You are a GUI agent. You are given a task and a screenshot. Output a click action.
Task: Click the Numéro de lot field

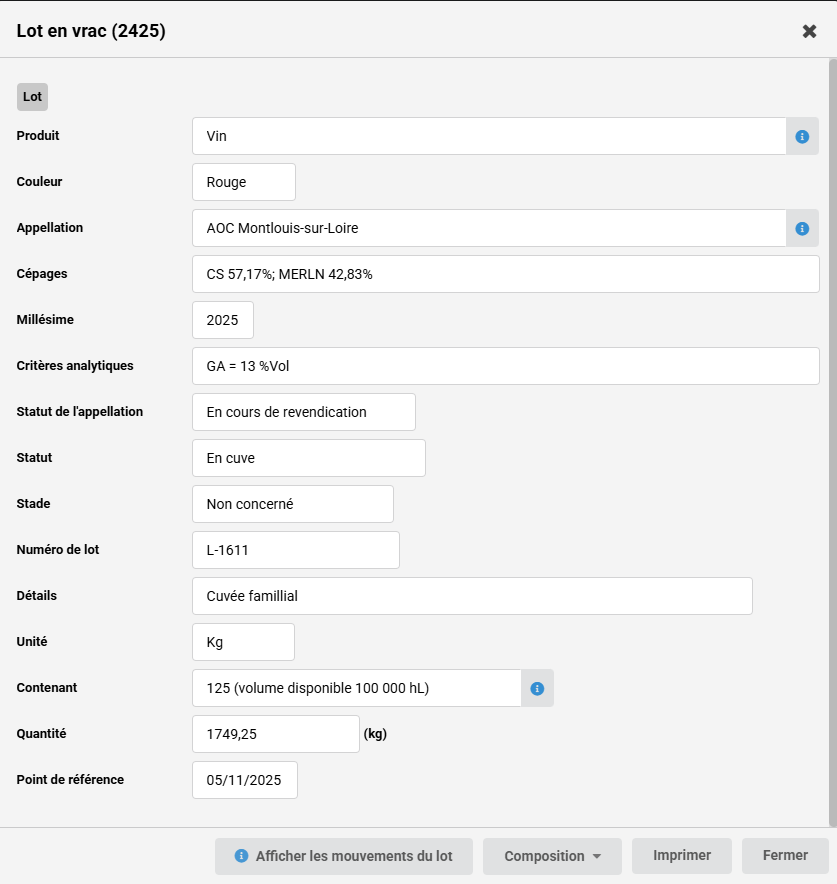(x=295, y=550)
